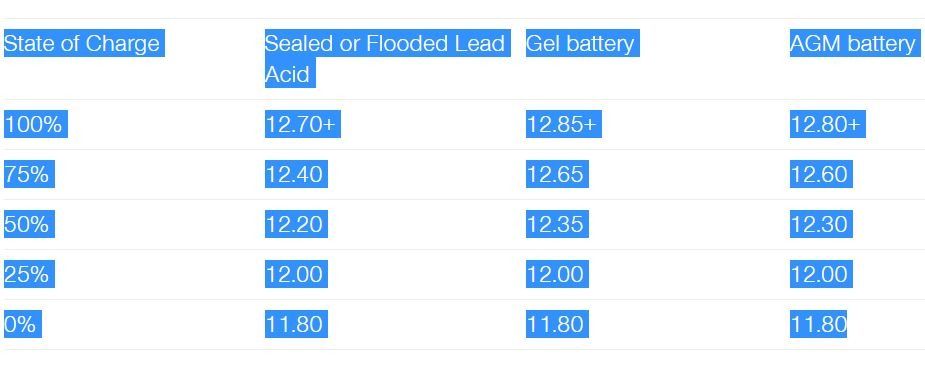This screenshot has height=368, width=925.
Task: Select the 12.30 AGM cell
Action: [x=821, y=224]
